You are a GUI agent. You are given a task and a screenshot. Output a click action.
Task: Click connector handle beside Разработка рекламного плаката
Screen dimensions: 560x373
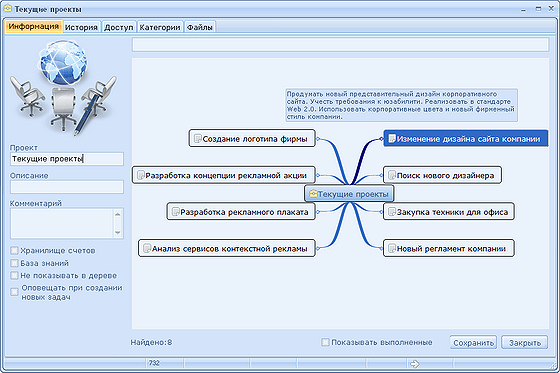[x=318, y=212]
